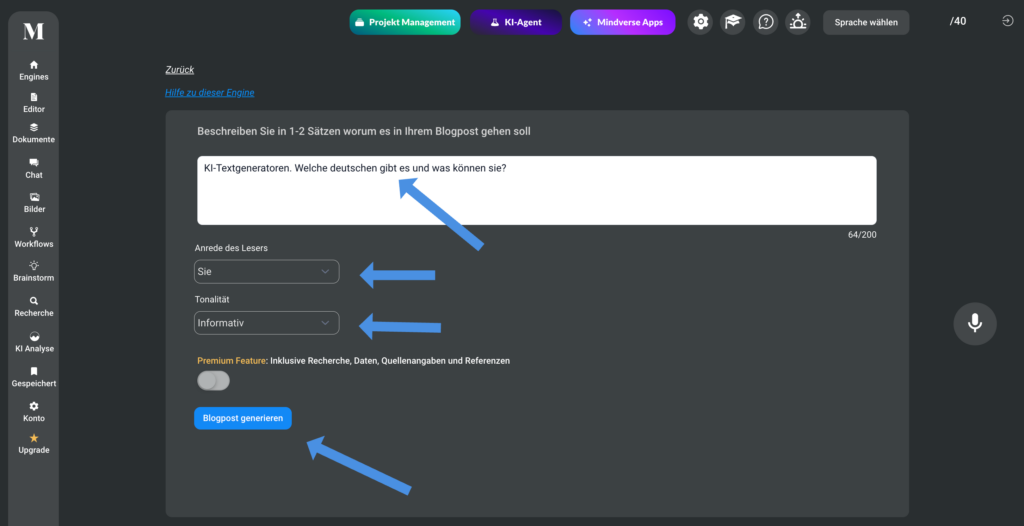
Task: Go to Dokumente in the sidebar
Action: pyautogui.click(x=34, y=133)
